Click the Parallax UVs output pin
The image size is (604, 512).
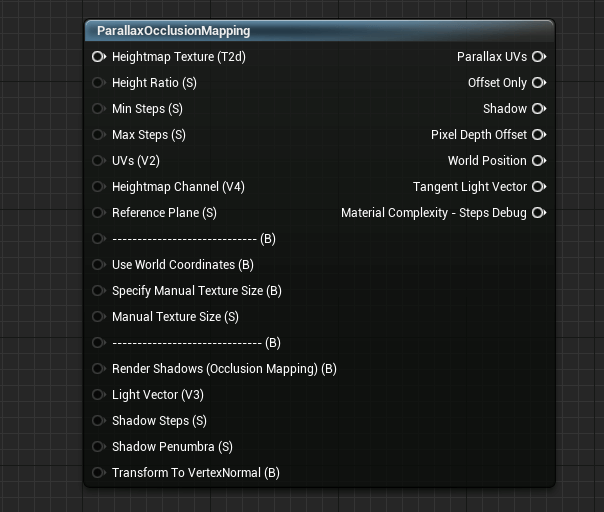pos(538,57)
